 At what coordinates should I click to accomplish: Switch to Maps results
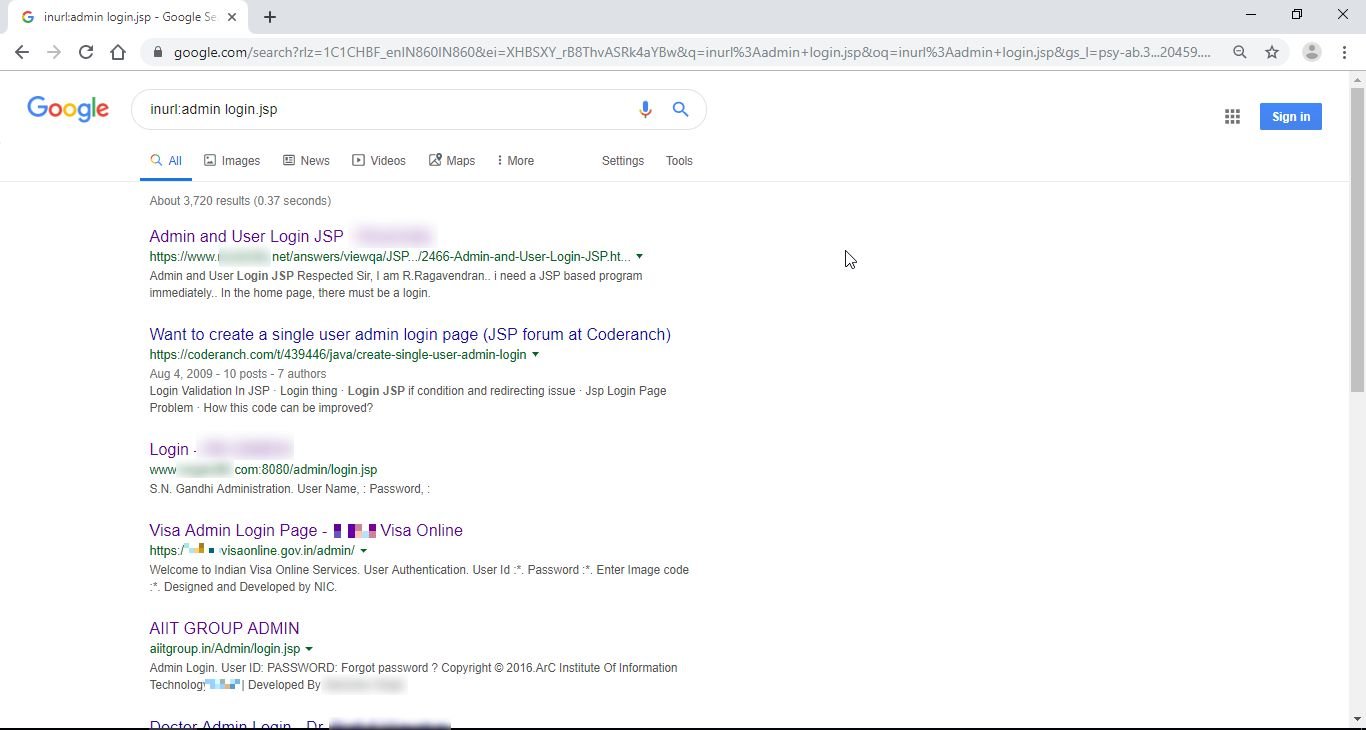tap(452, 161)
